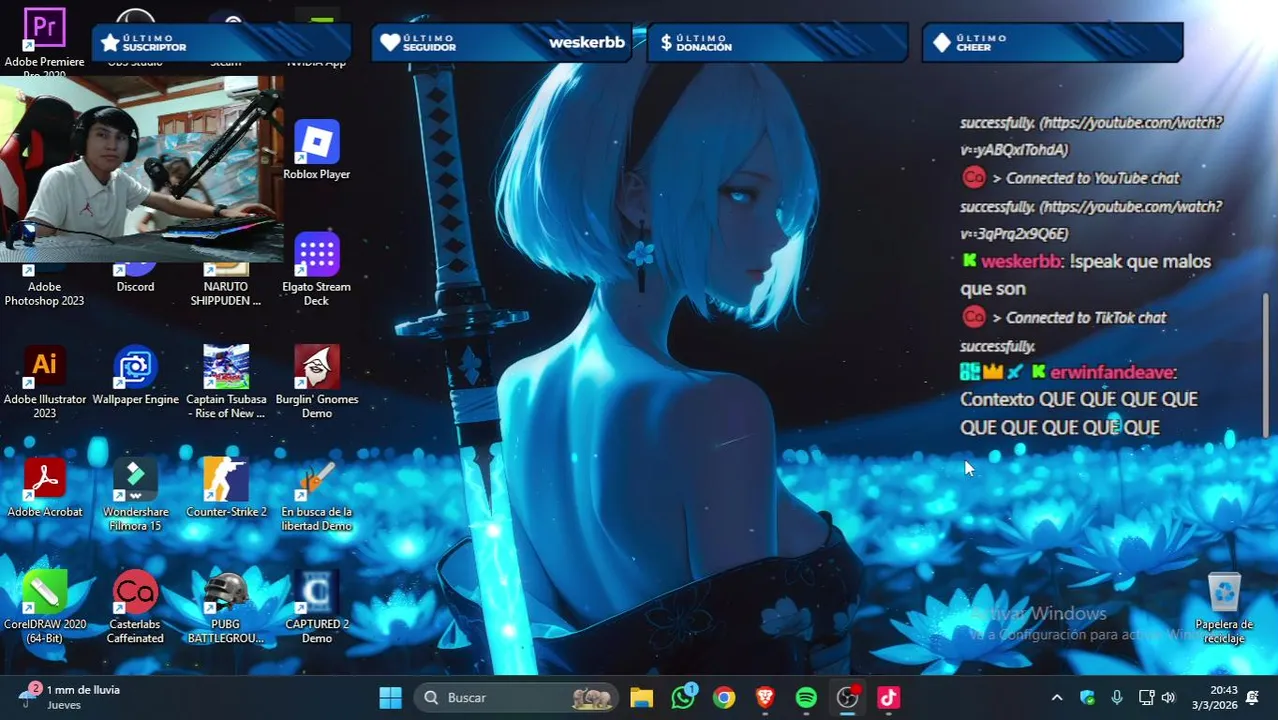Viewport: 1278px width, 720px height.
Task: Open the volume control in the tray
Action: coord(1169,698)
